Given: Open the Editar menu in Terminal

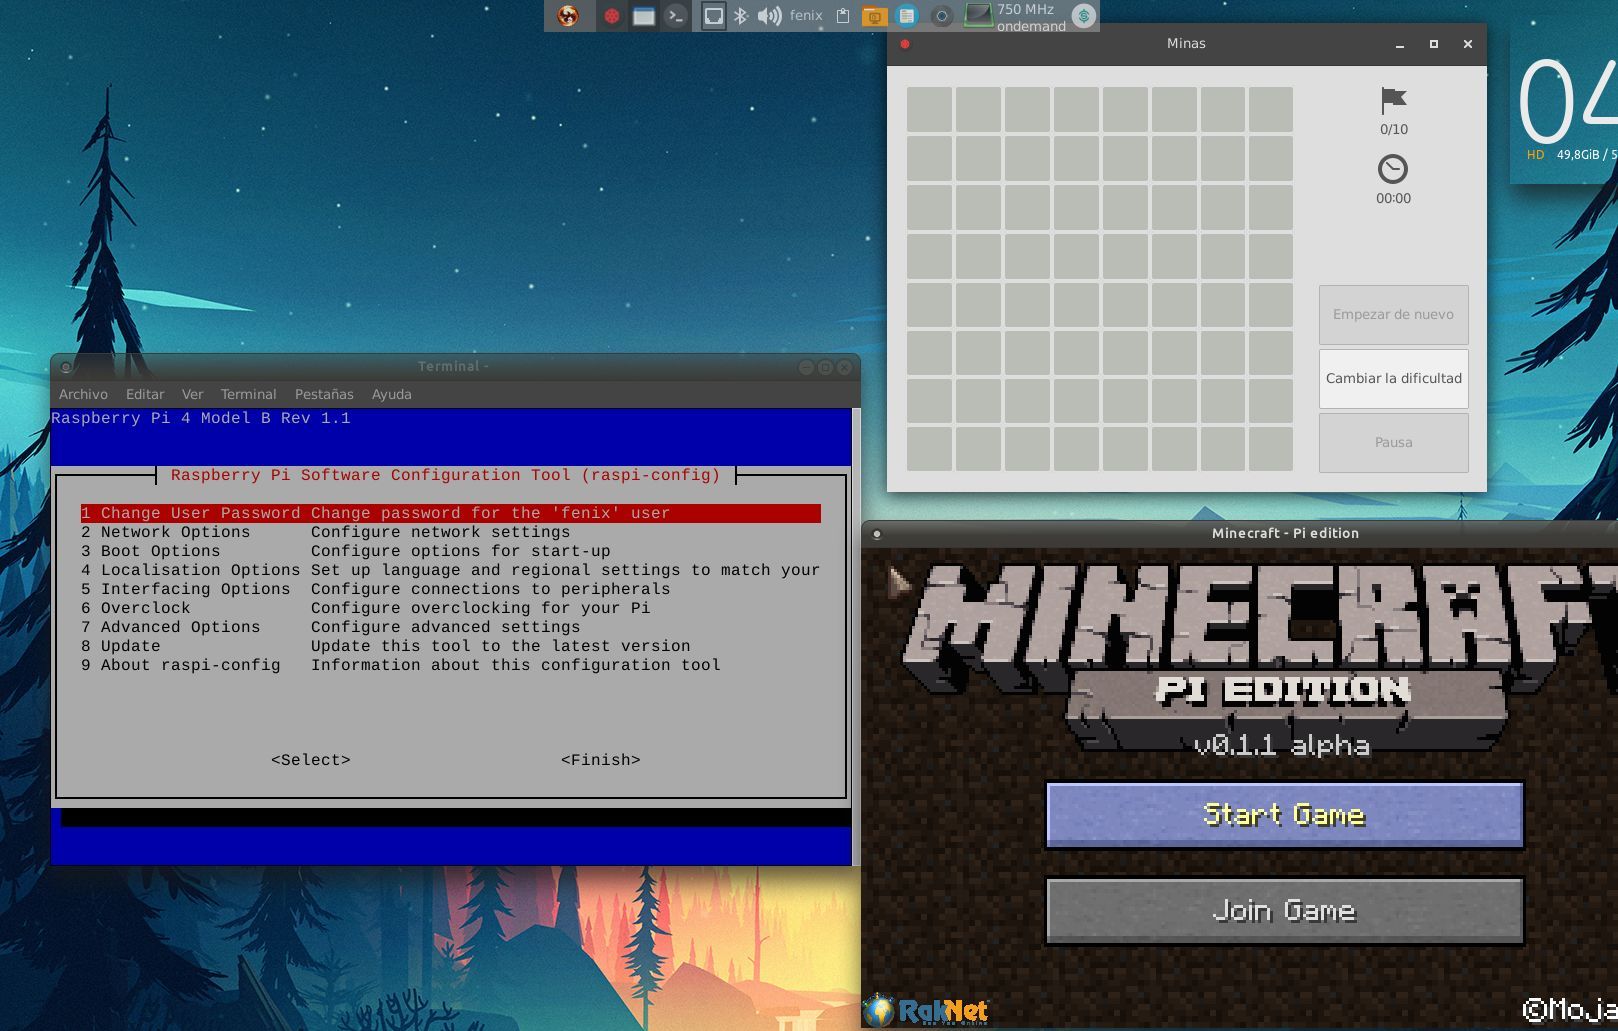Looking at the screenshot, I should pyautogui.click(x=145, y=394).
